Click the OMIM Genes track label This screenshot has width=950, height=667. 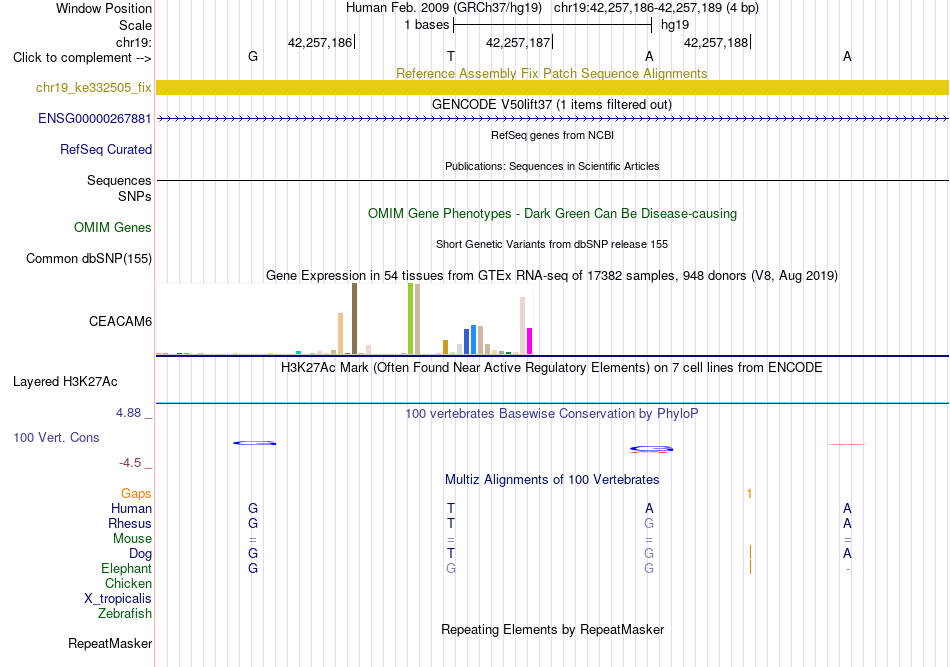(x=112, y=228)
